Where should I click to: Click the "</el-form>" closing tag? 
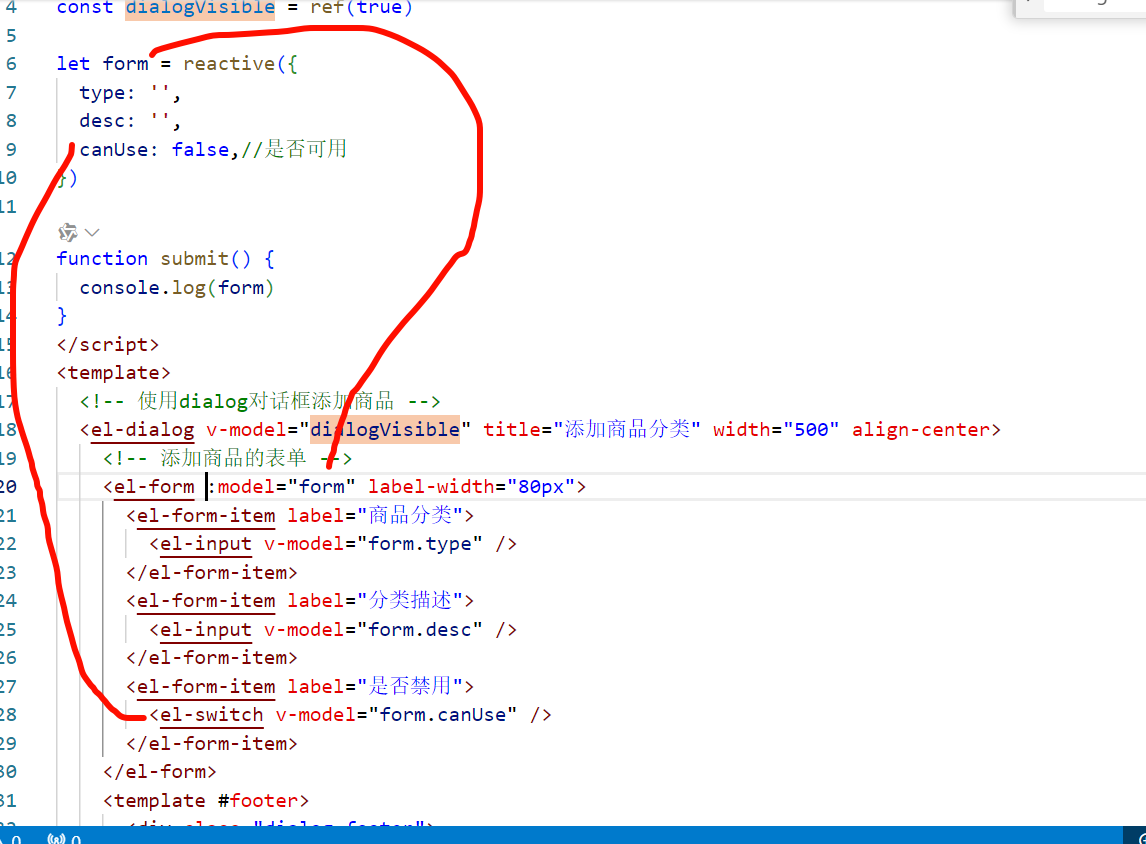click(159, 772)
